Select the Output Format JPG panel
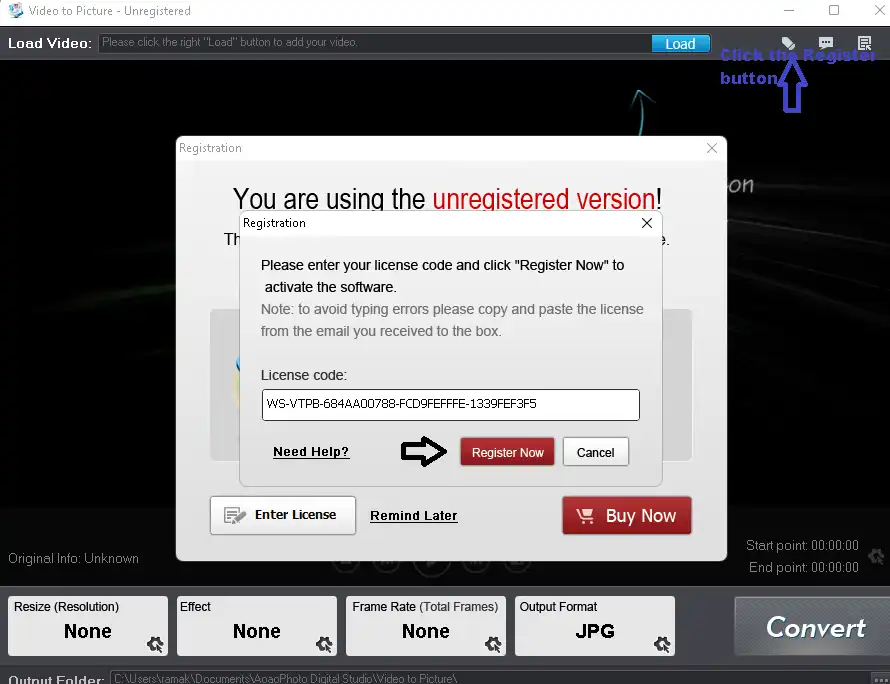Image resolution: width=890 pixels, height=684 pixels. [595, 626]
